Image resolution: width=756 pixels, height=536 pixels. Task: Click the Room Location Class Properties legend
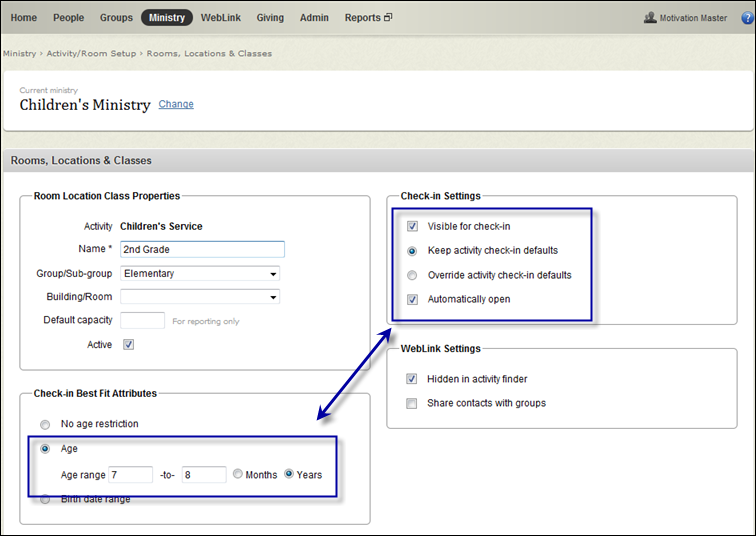coord(107,196)
